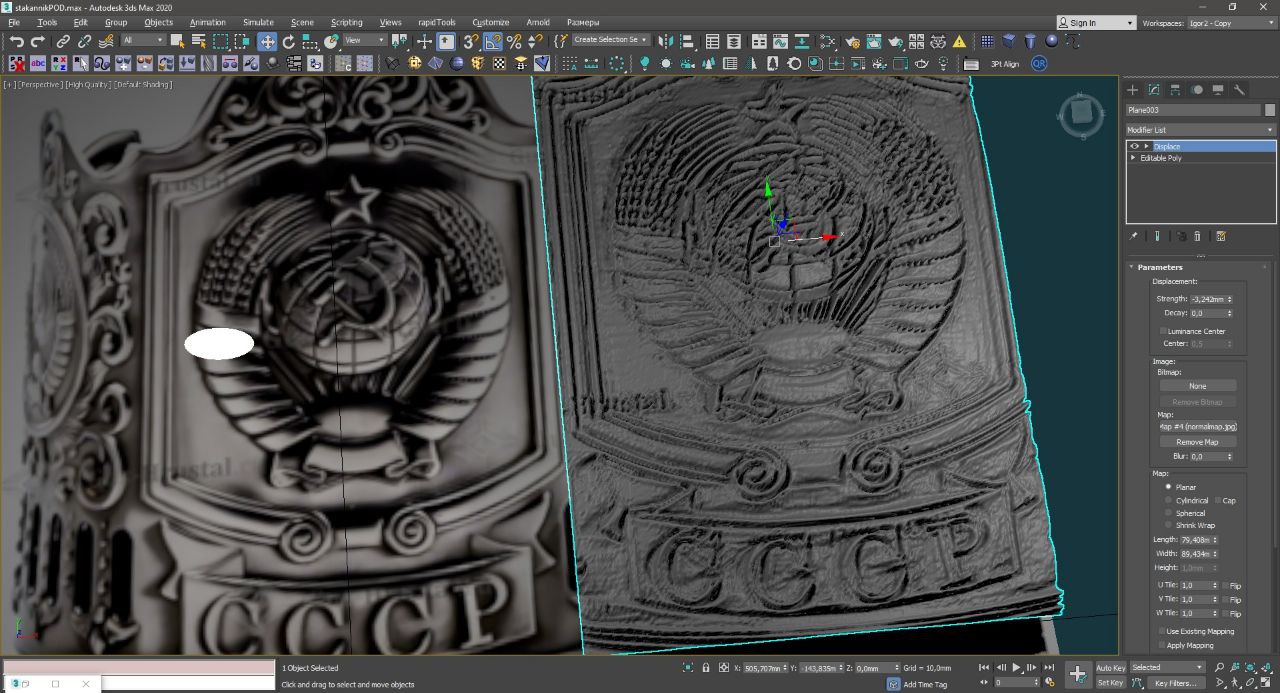Click the yellow warning triangle icon
The width and height of the screenshot is (1280, 693).
point(960,41)
